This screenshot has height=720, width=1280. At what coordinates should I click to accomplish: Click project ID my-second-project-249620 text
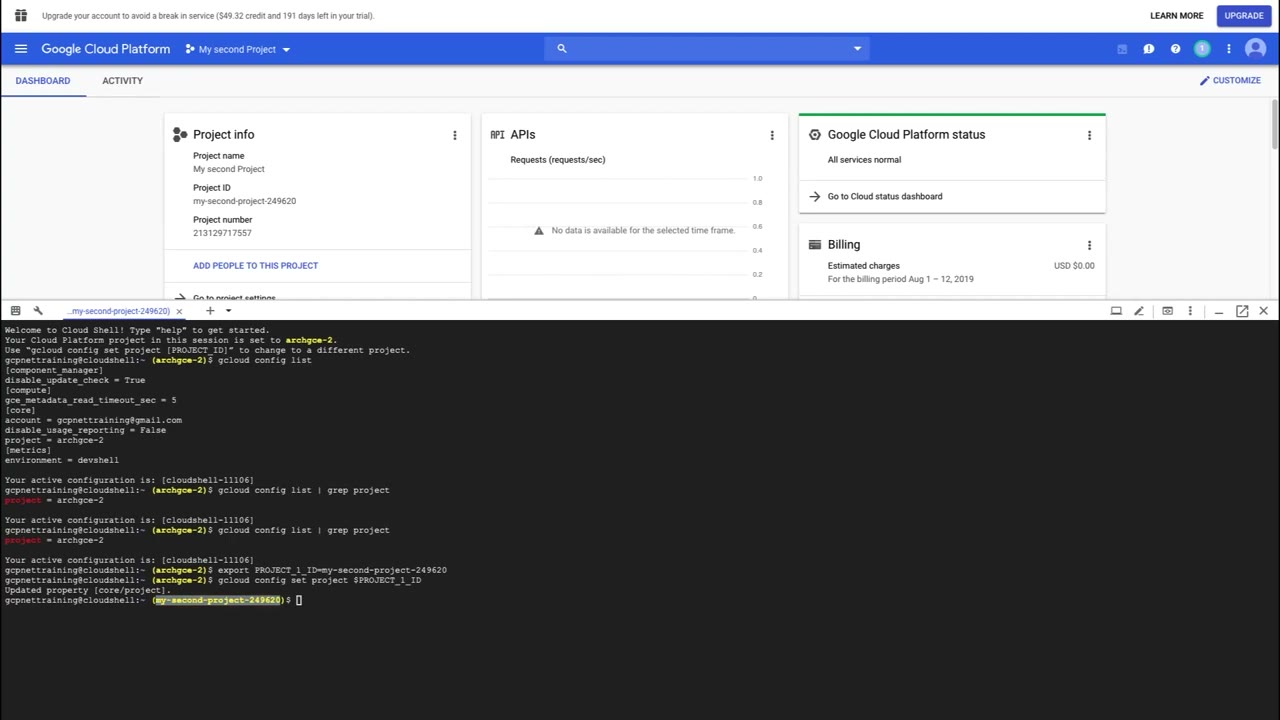pos(244,201)
